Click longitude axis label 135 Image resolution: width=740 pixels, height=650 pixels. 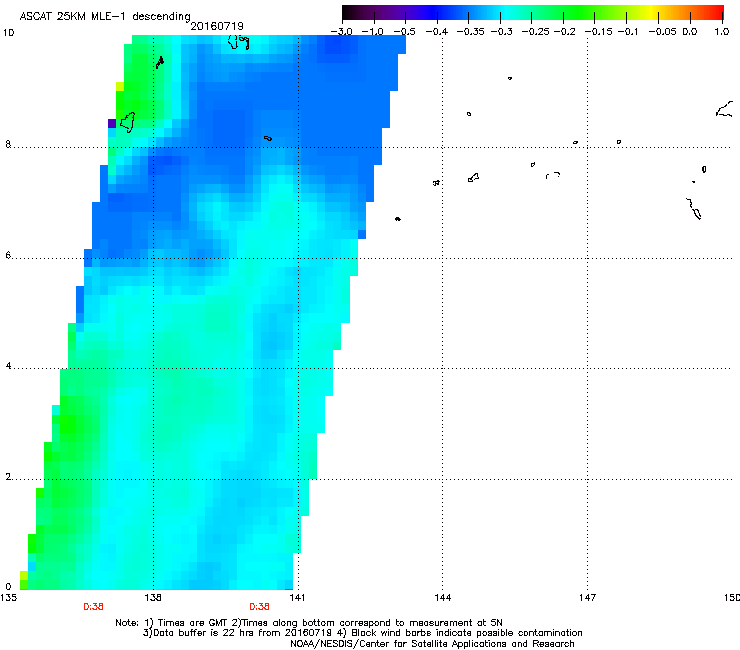tap(8, 598)
